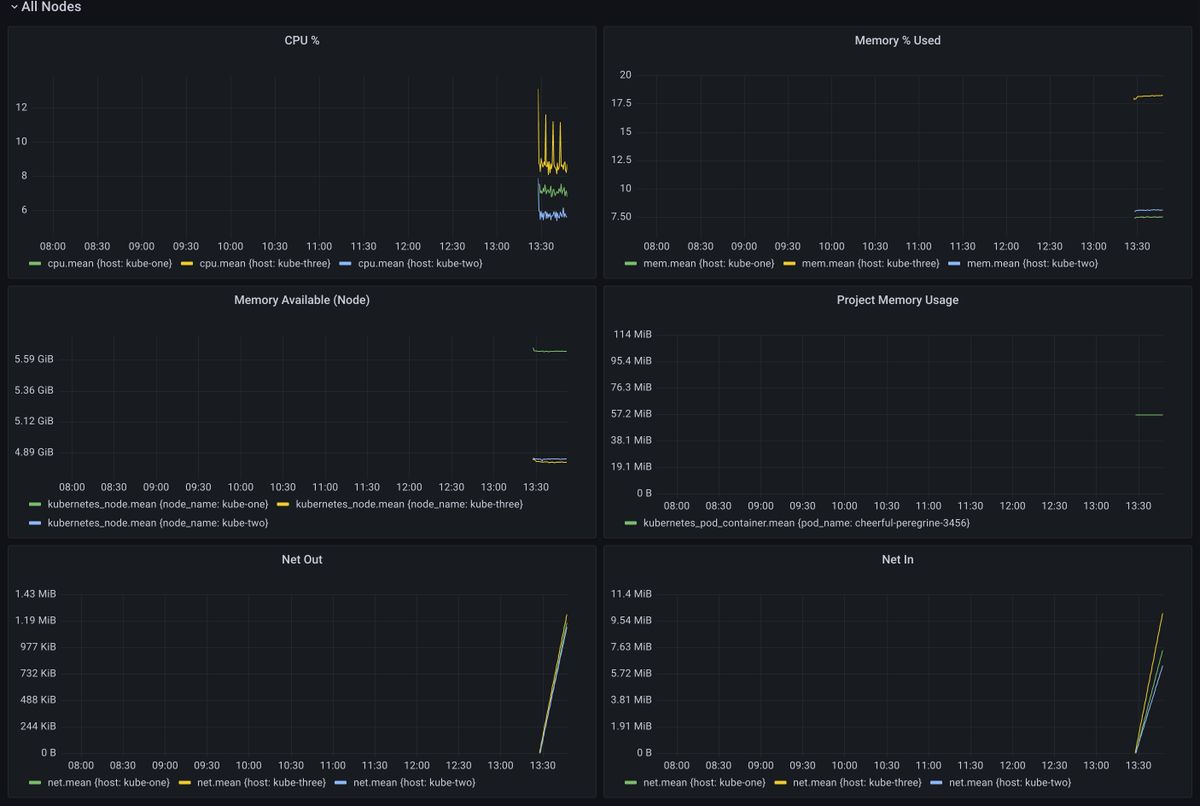Click green color swatch for mem.mean kube-one
The height and width of the screenshot is (806, 1200).
tap(630, 264)
